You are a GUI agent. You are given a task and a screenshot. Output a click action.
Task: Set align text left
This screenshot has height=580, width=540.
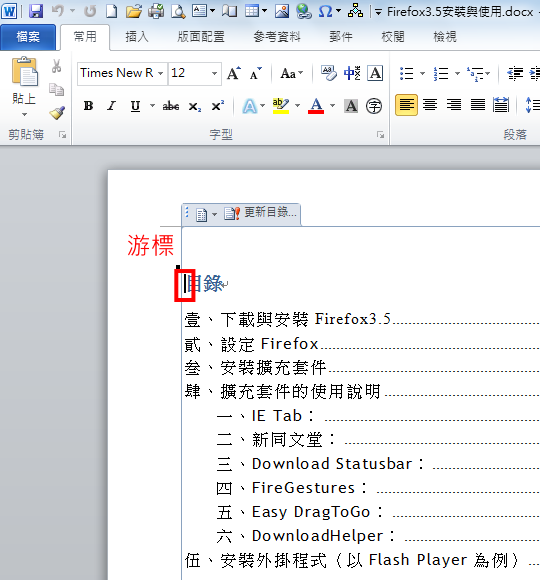click(406, 105)
